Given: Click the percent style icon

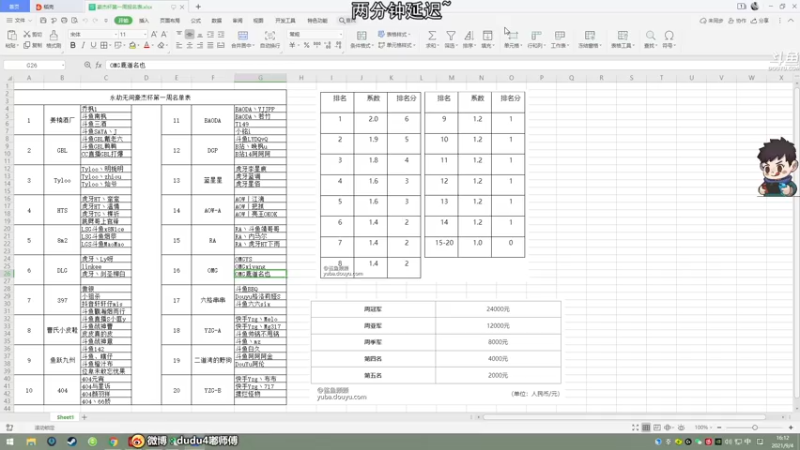Looking at the screenshot, I should tap(306, 45).
